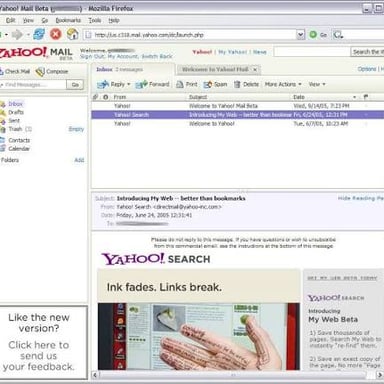Expand the View dropdown menu

pos(317,84)
